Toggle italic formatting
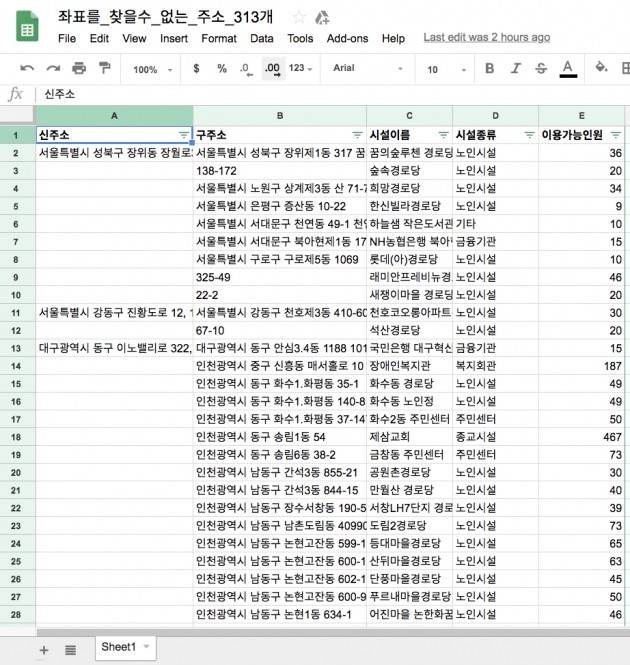 pos(516,69)
